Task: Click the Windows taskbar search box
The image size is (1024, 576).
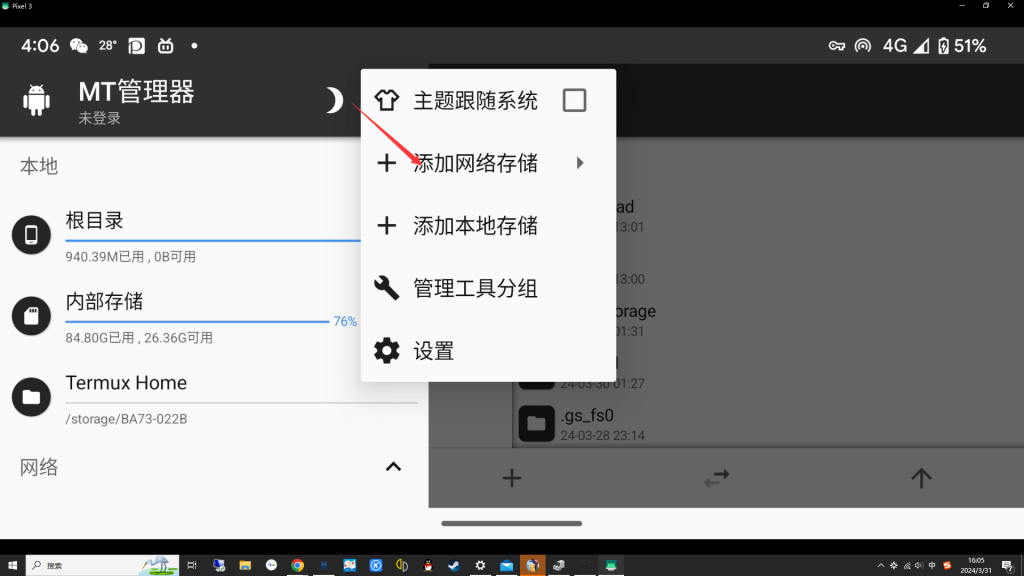Action: point(100,565)
